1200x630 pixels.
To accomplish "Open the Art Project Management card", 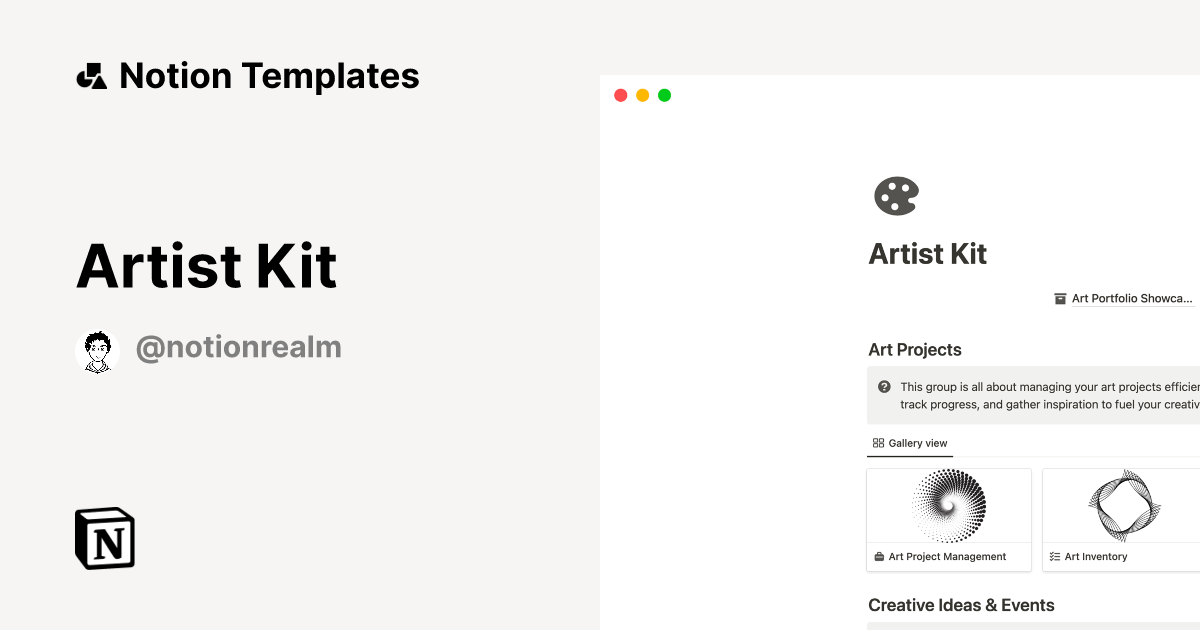I will point(947,519).
